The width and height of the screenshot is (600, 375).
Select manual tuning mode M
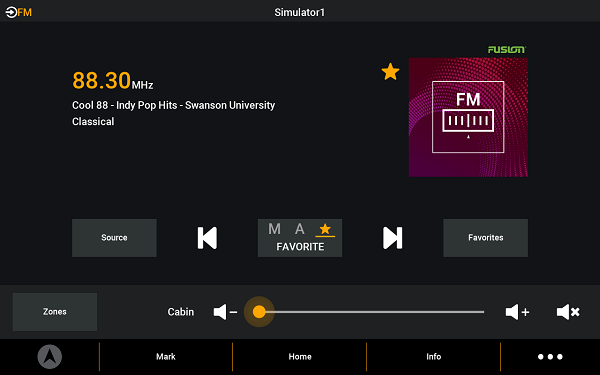point(274,229)
